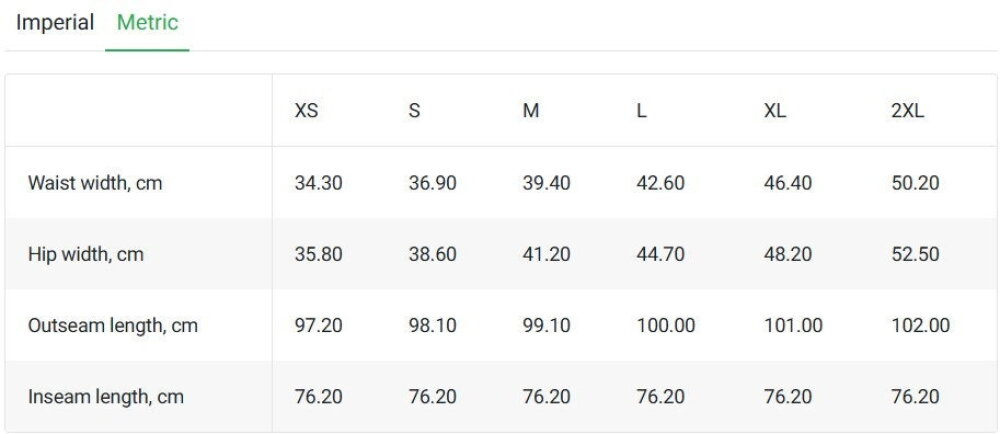The height and width of the screenshot is (434, 1000).
Task: Select the Inseam length, cm row label
Action: pos(106,397)
